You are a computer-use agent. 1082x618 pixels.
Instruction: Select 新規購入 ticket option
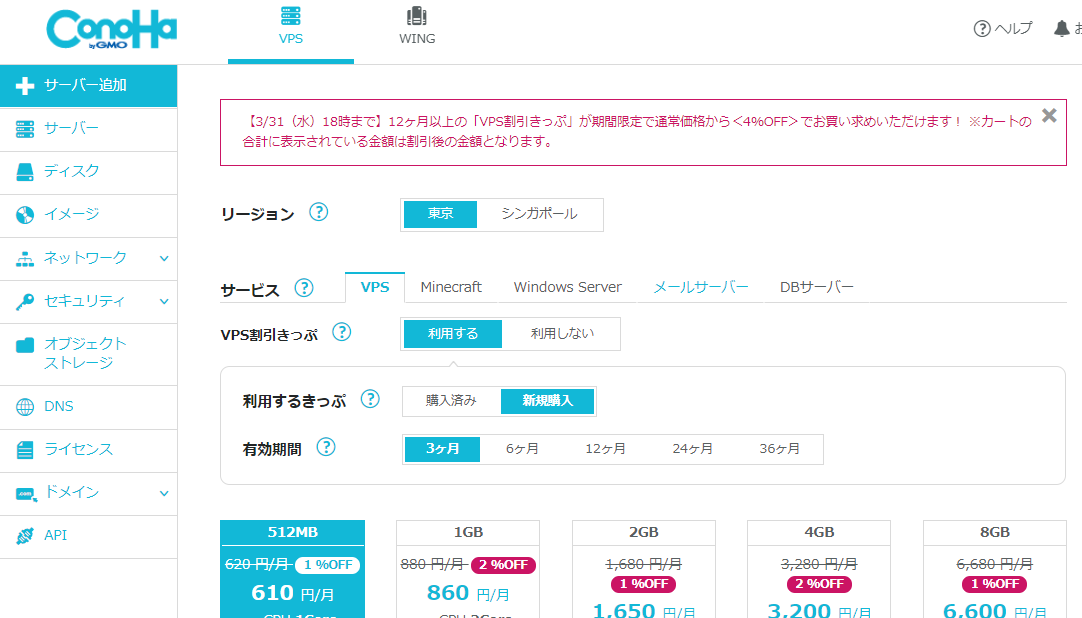click(x=547, y=401)
